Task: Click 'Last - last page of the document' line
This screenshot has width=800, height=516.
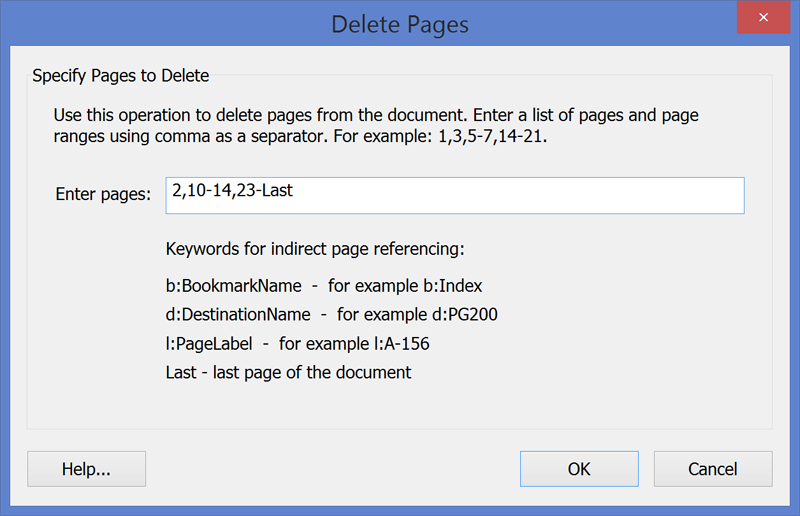Action: pyautogui.click(x=288, y=373)
